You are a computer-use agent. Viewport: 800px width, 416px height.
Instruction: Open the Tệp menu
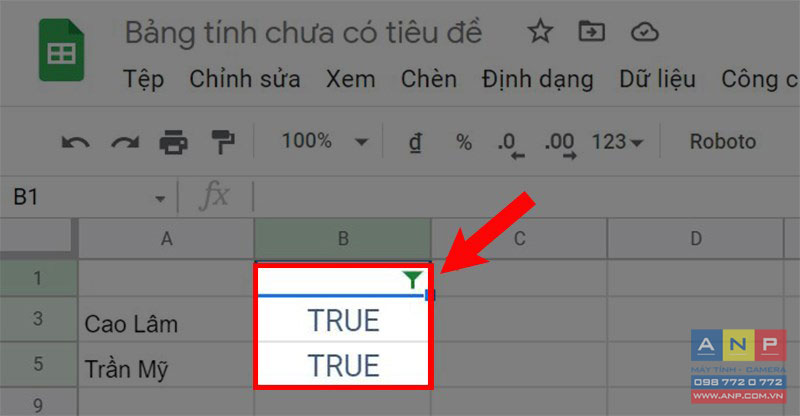tap(143, 79)
